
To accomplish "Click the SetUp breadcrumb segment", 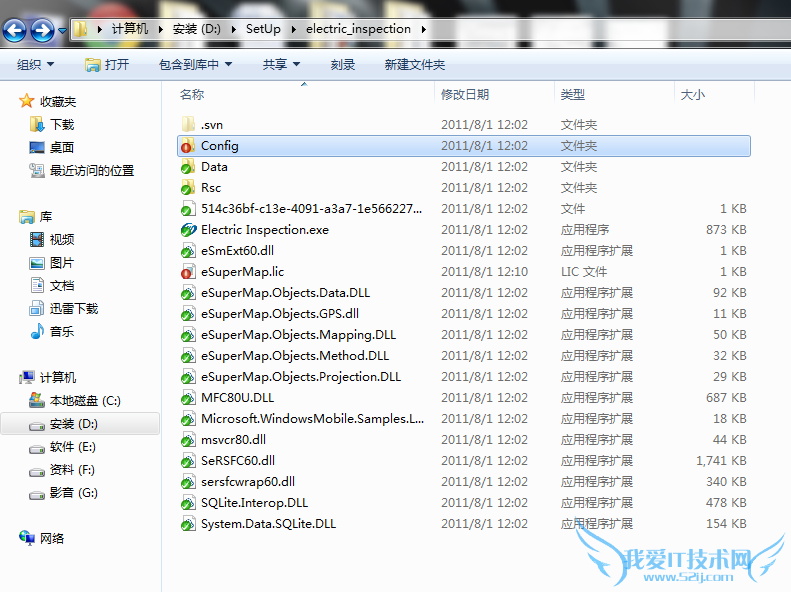I will point(263,29).
